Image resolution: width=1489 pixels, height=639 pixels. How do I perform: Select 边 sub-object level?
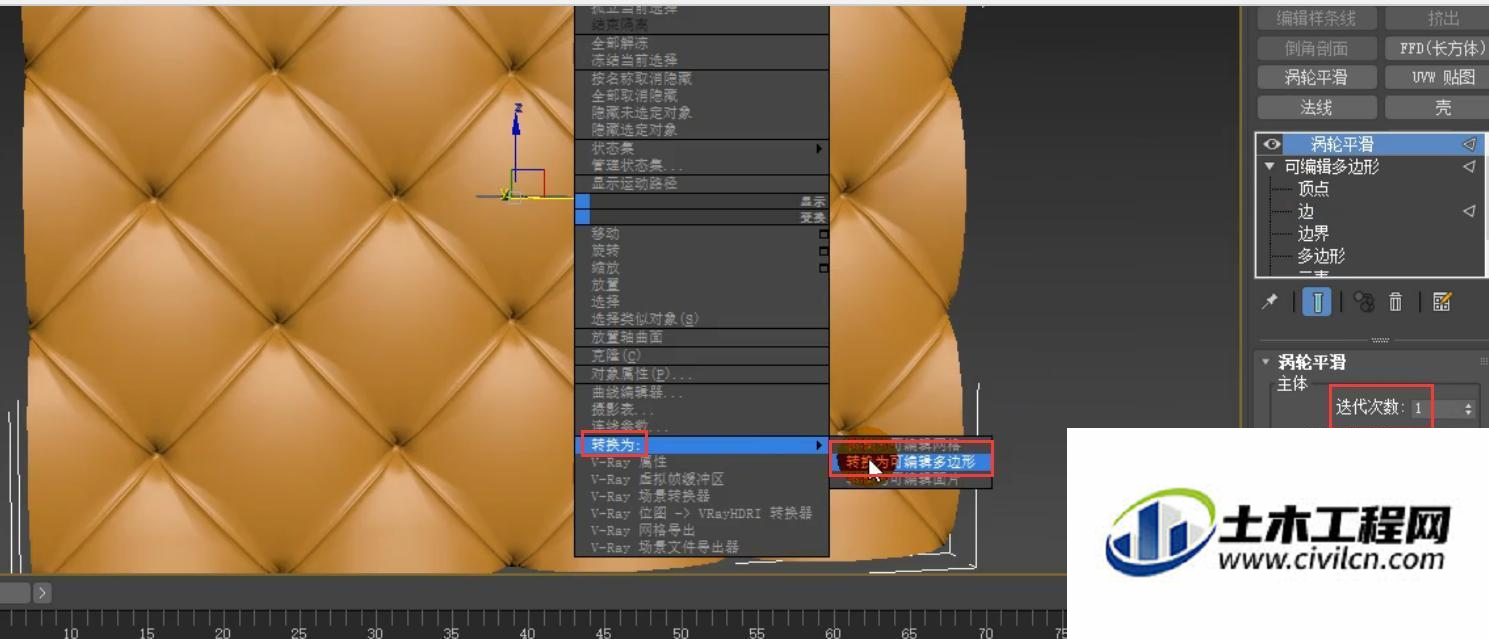click(x=1305, y=211)
